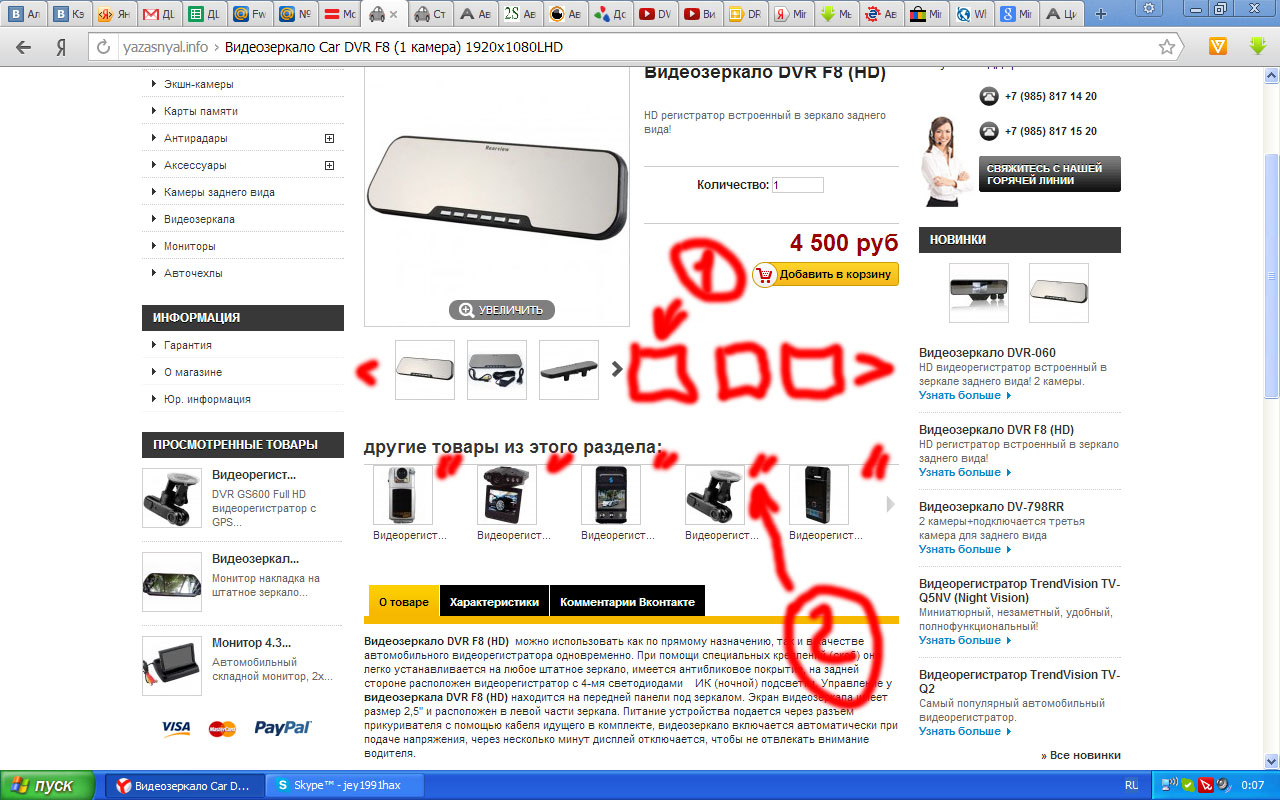Open the viewed 'Монитор 4.3...' product

tap(252, 643)
